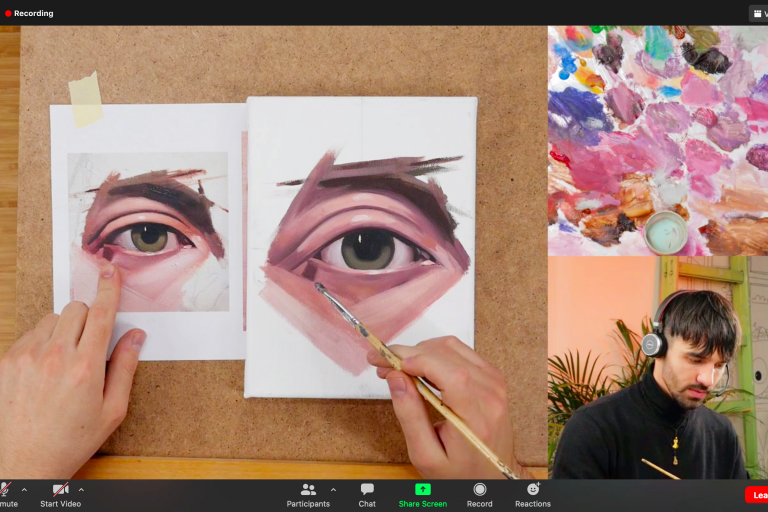Open the Participants panel
Viewport: 768px width, 512px height.
tap(308, 490)
